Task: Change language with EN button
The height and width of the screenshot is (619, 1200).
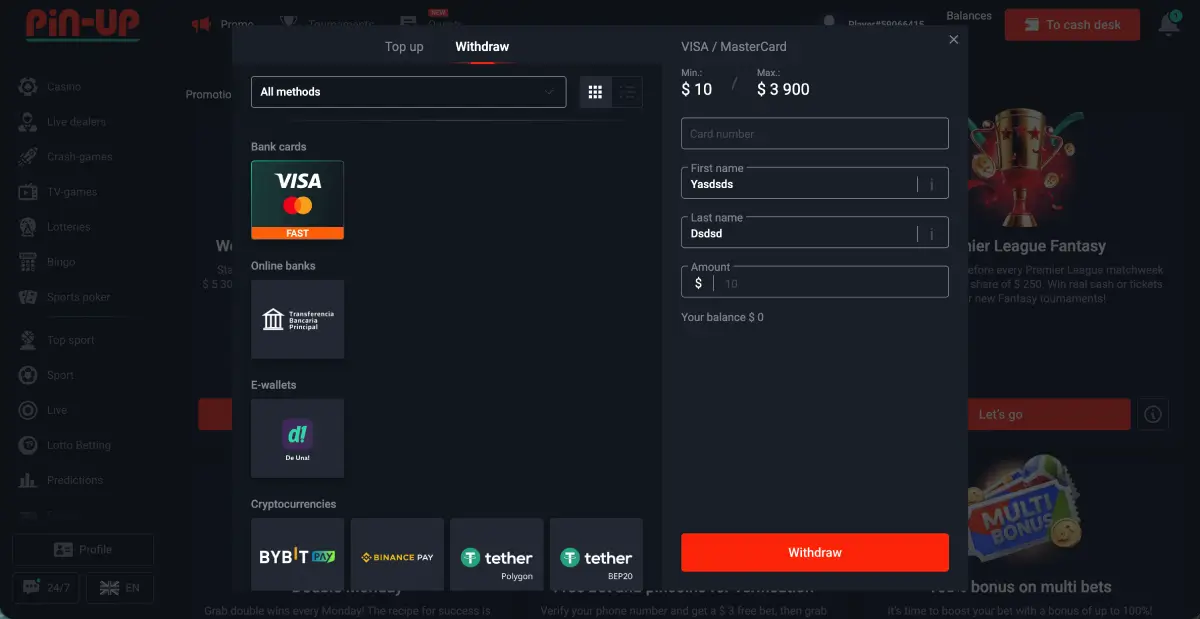Action: coord(120,588)
